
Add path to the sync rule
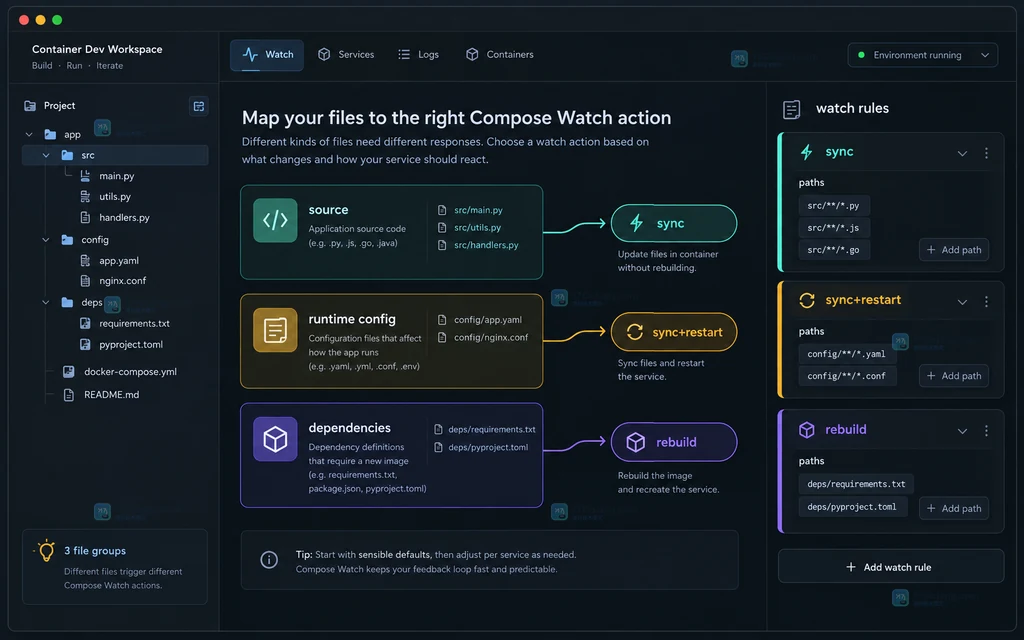tap(953, 250)
